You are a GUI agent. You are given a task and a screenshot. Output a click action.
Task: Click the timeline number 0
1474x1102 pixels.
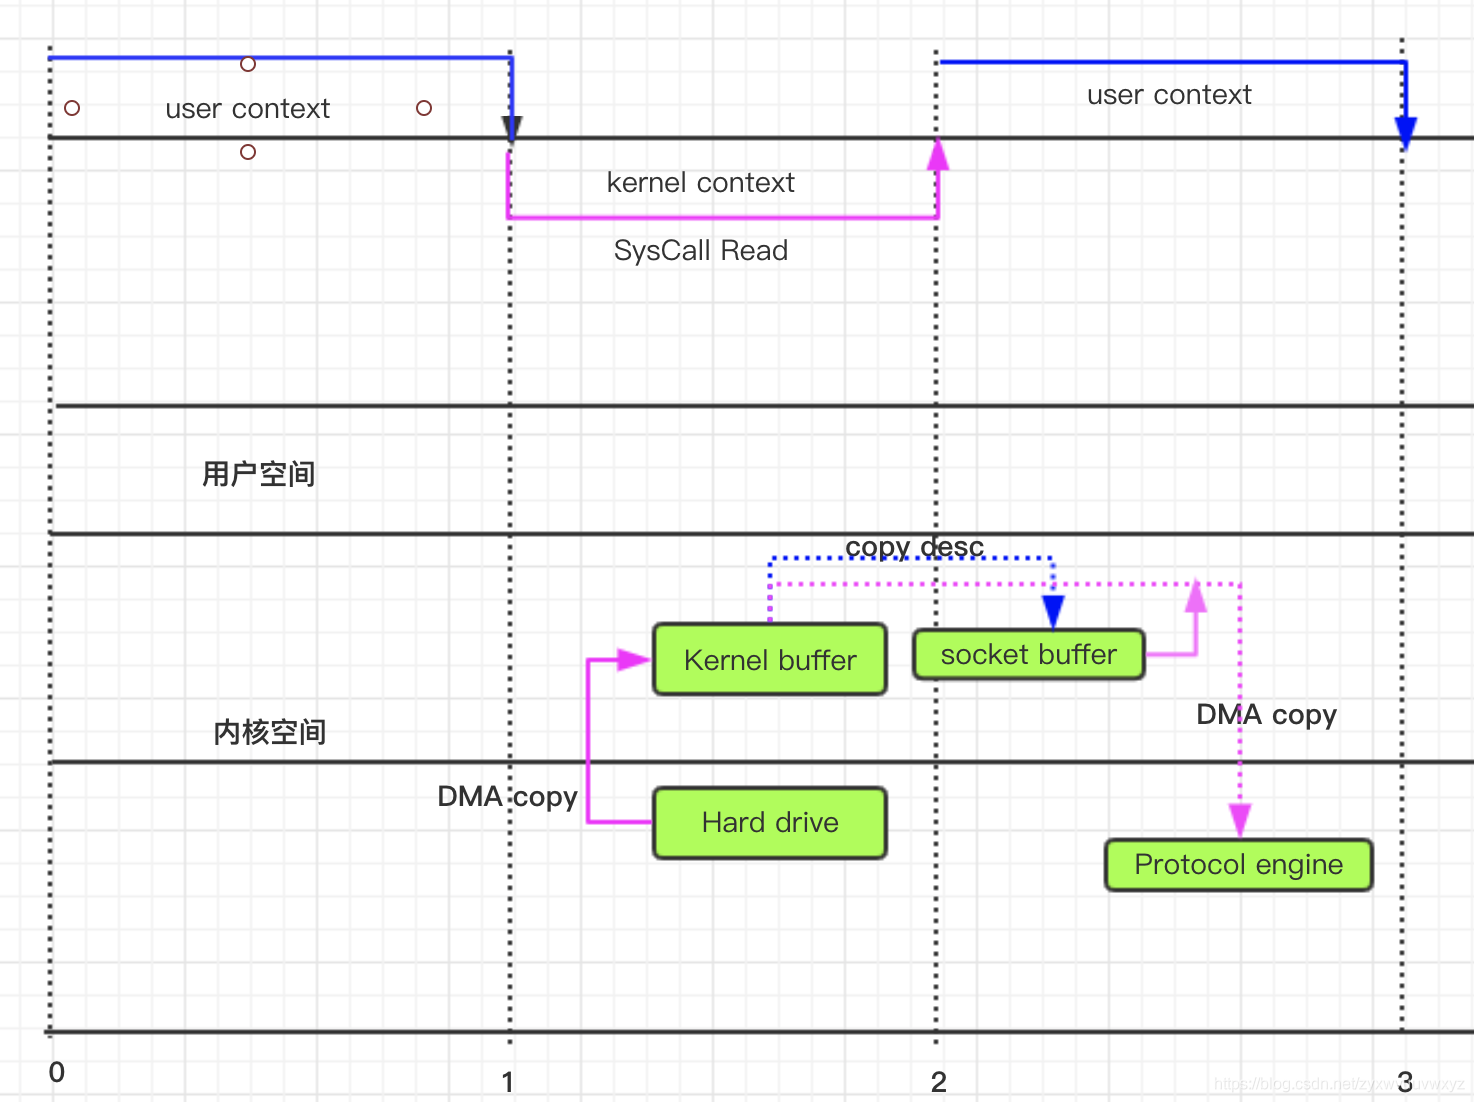coord(57,1072)
